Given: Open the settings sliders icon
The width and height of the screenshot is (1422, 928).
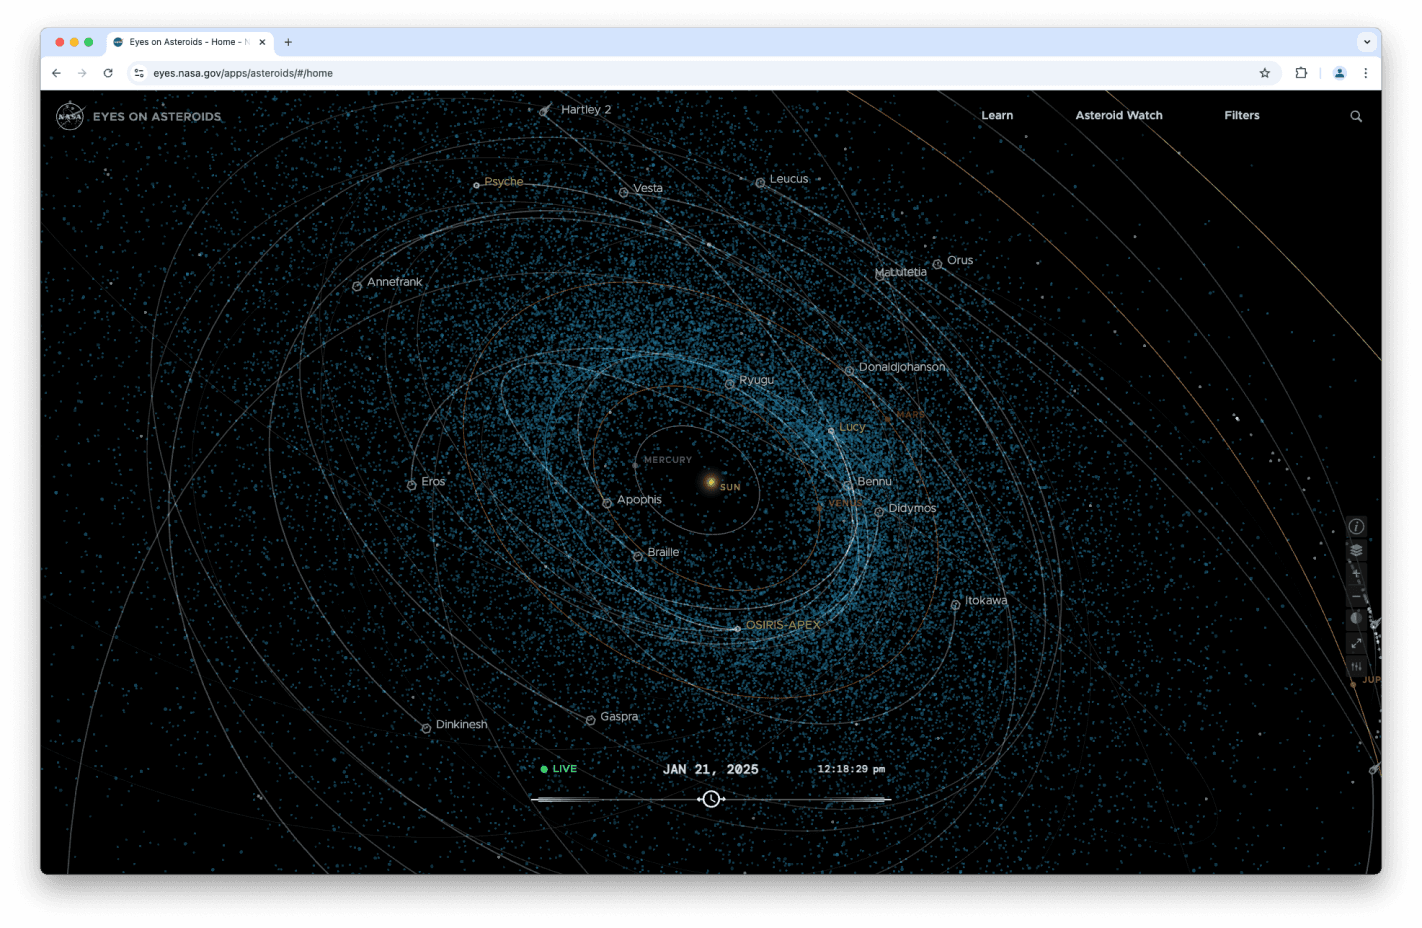Looking at the screenshot, I should tap(1356, 667).
